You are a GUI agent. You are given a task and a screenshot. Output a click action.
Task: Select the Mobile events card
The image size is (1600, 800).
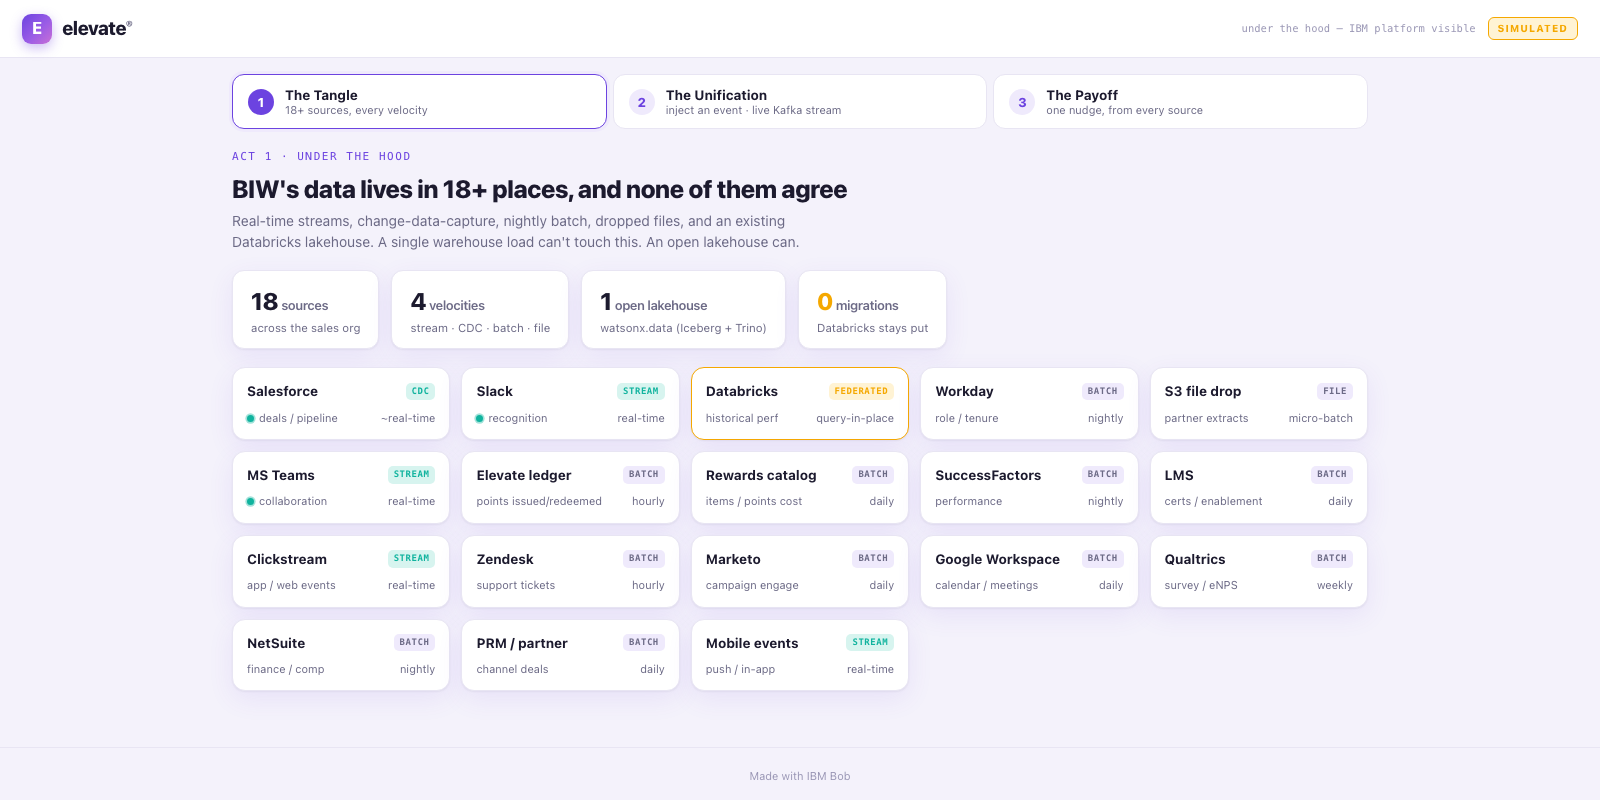click(x=800, y=655)
